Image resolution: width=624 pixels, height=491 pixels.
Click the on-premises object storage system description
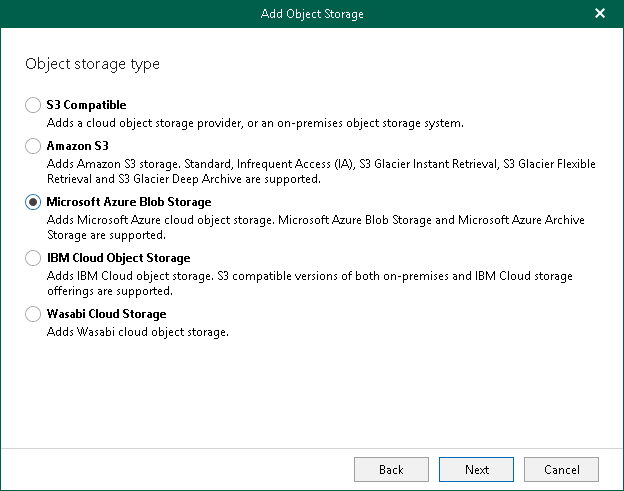(x=255, y=122)
